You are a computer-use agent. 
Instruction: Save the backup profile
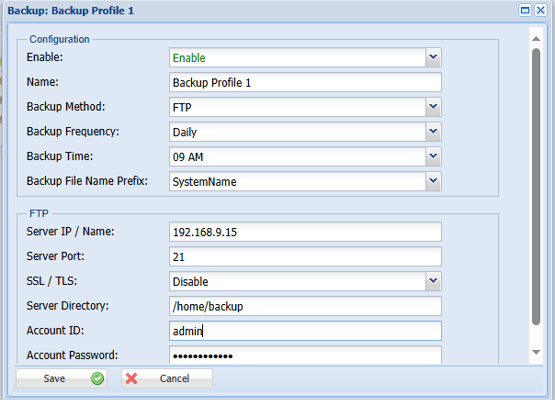point(61,378)
